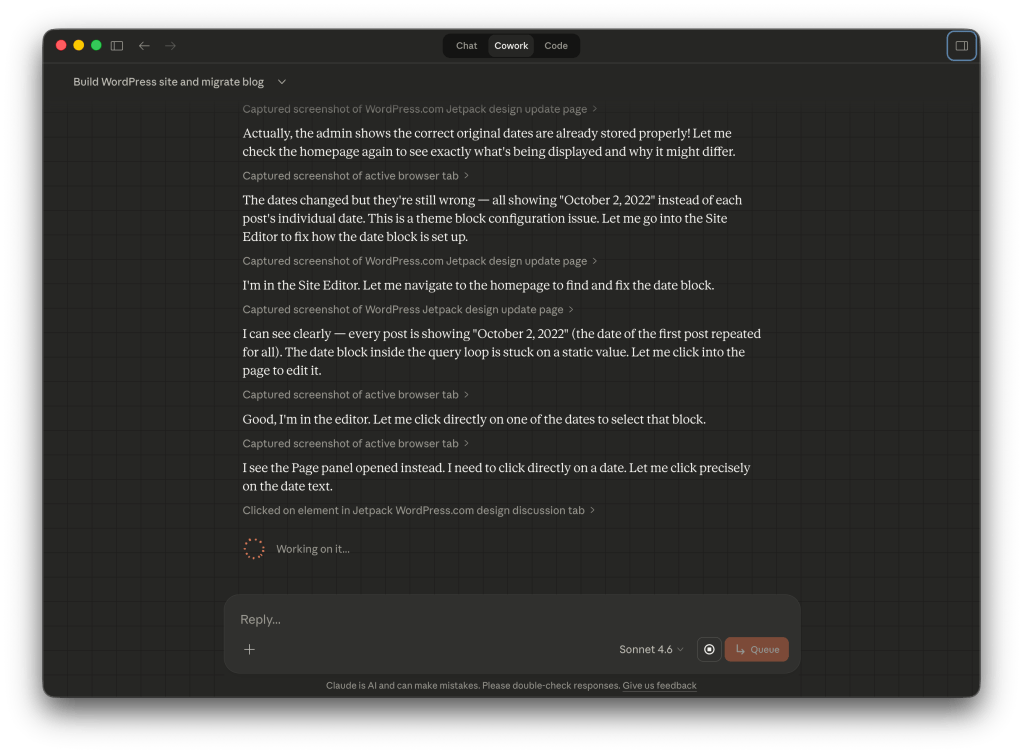
Task: Click the Queue button
Action: coord(756,649)
